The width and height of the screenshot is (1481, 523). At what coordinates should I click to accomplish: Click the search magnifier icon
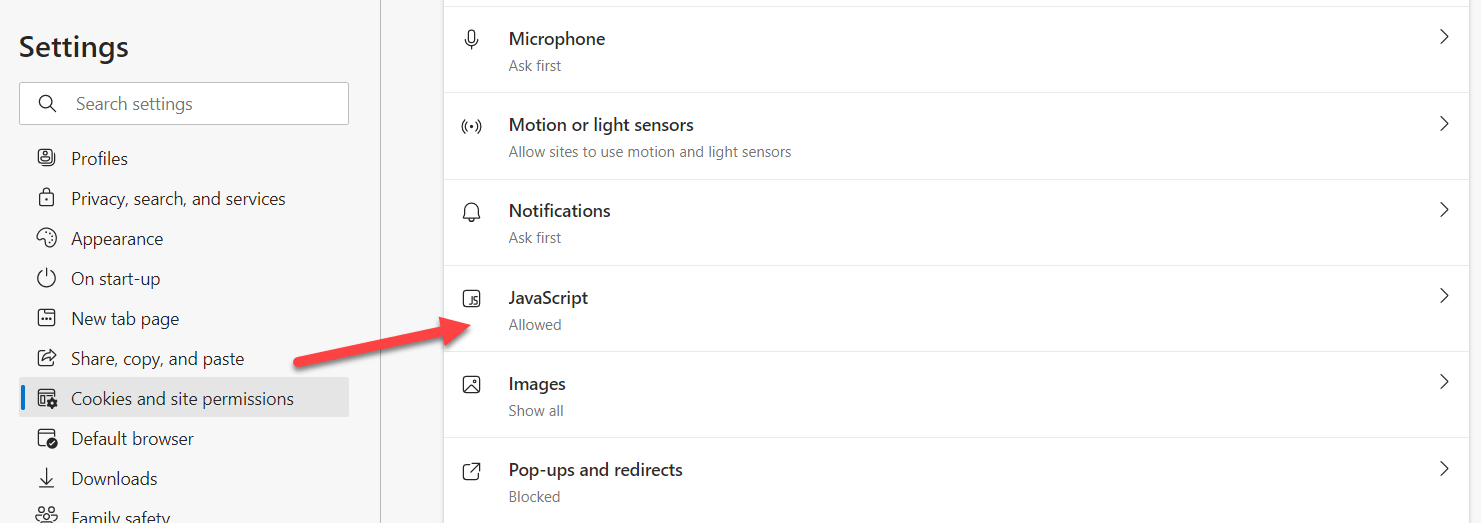click(47, 103)
